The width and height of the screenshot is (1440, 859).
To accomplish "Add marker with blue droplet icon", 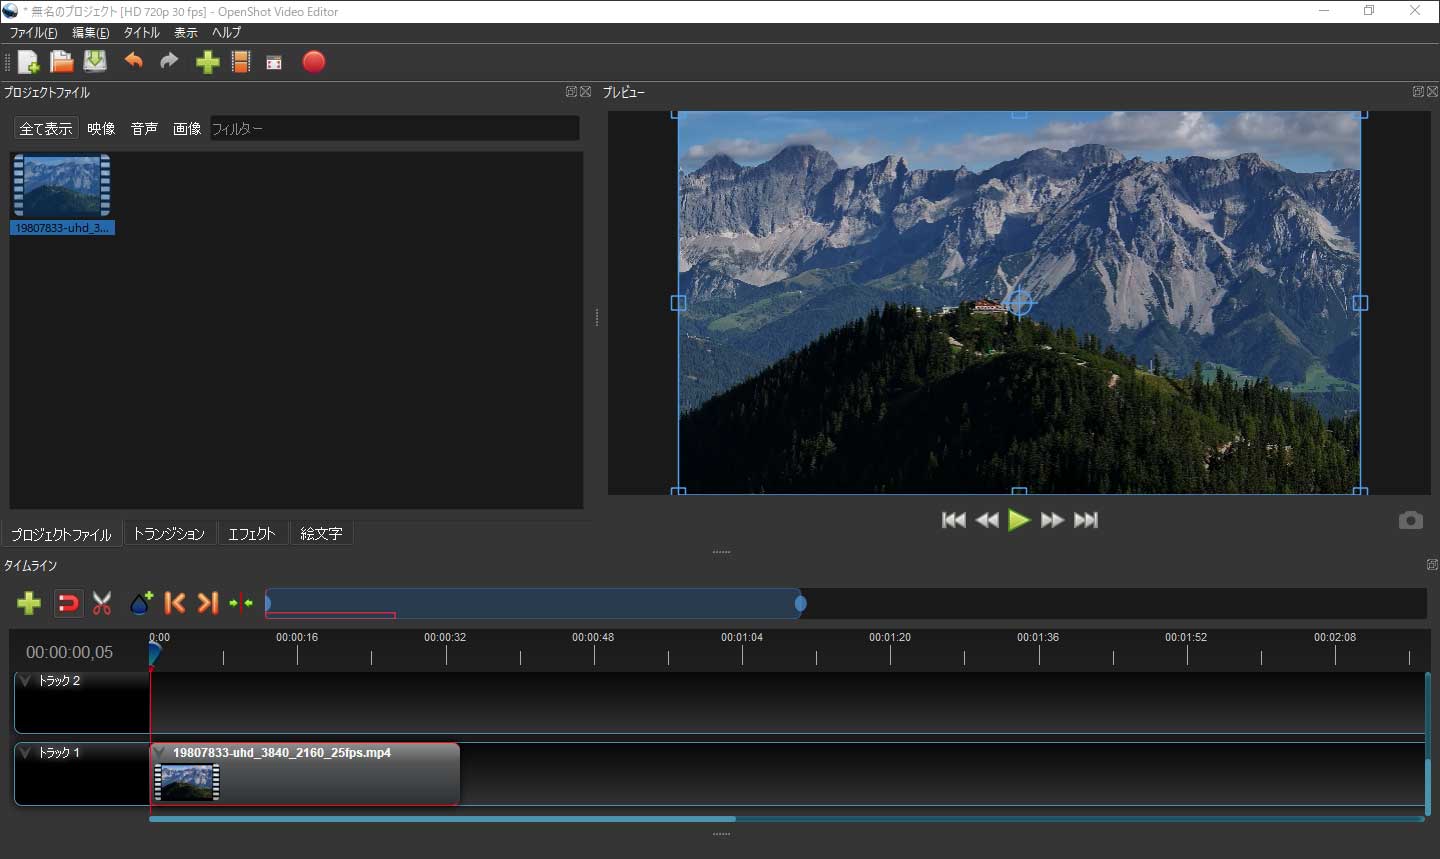I will click(x=141, y=603).
